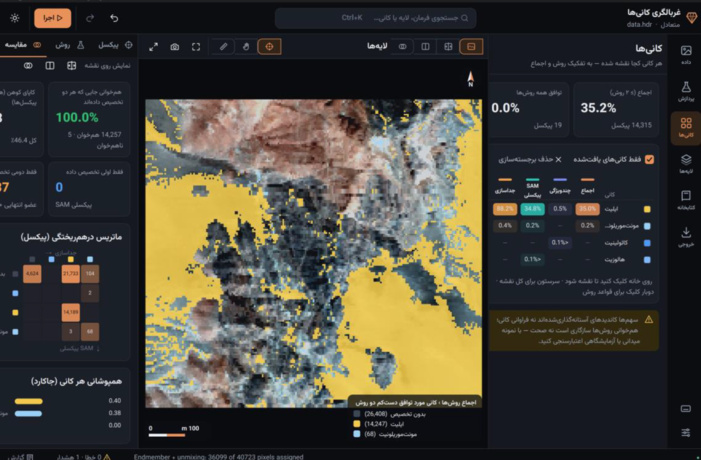Uncheck فقط کانی‌های یافت‌شده checkbox
This screenshot has width=701, height=460.
click(x=649, y=160)
